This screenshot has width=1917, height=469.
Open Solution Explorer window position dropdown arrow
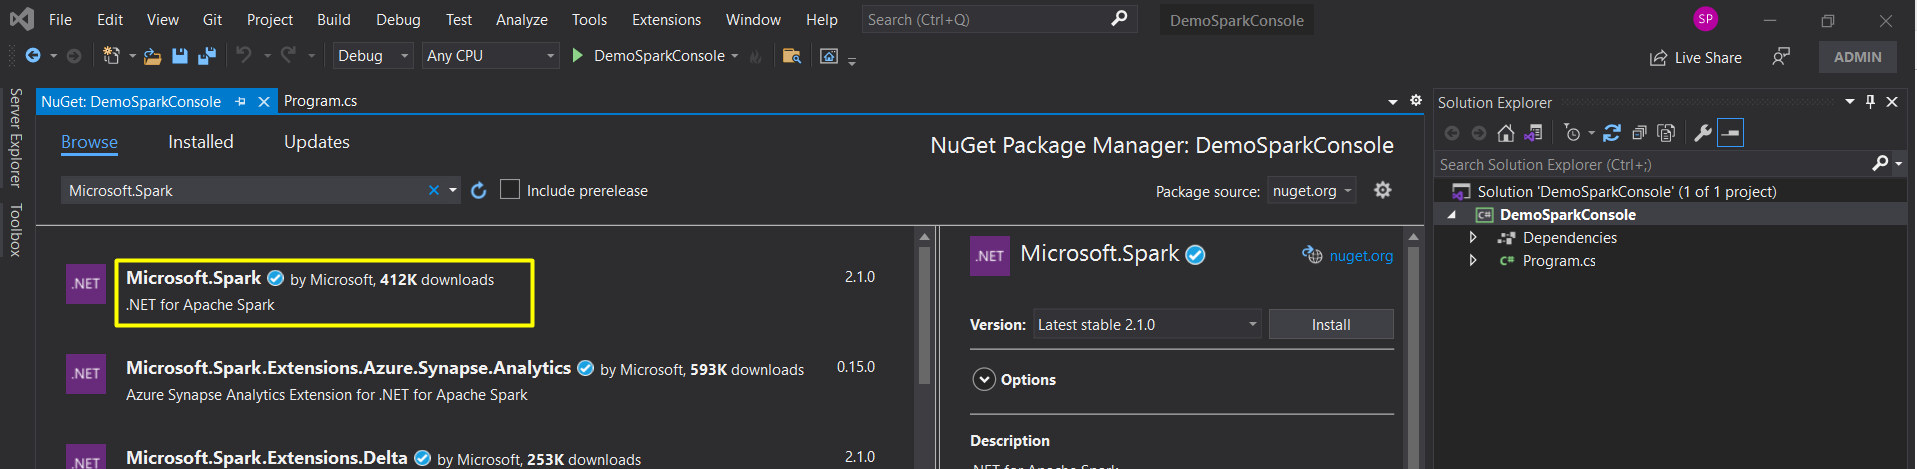[1850, 102]
